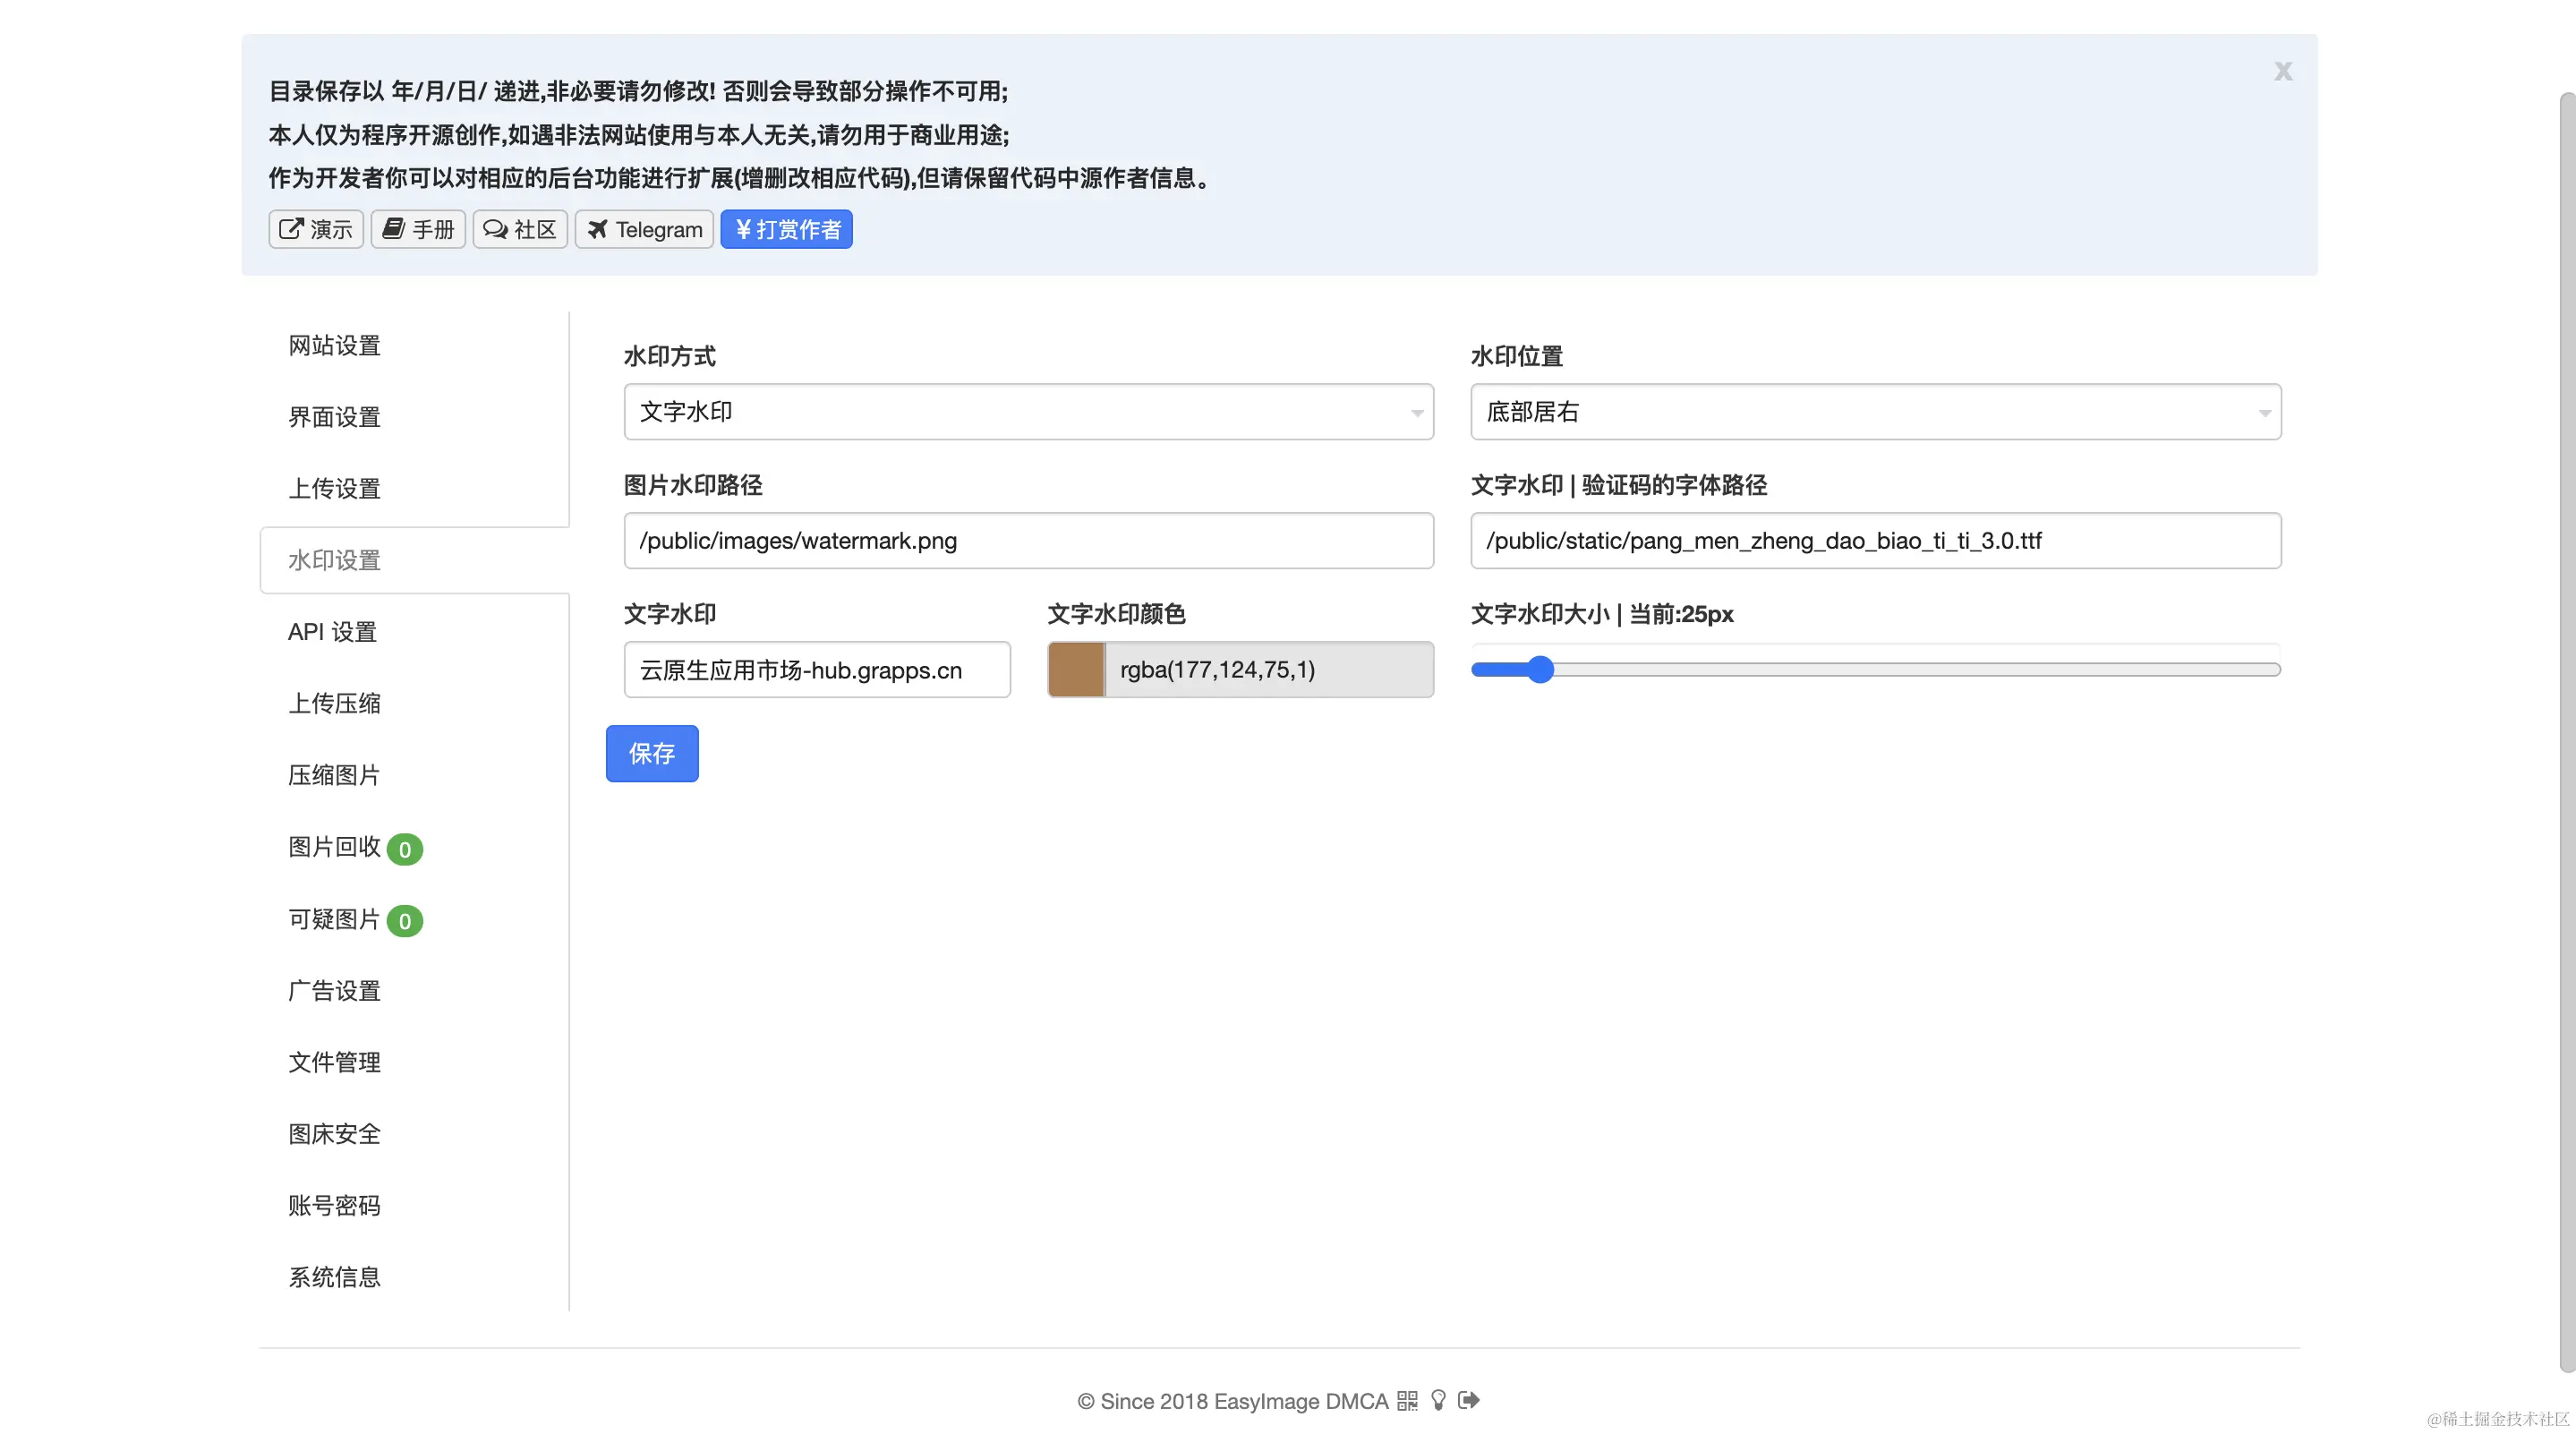
Task: Click the logout arrow icon in footer
Action: (x=1468, y=1400)
